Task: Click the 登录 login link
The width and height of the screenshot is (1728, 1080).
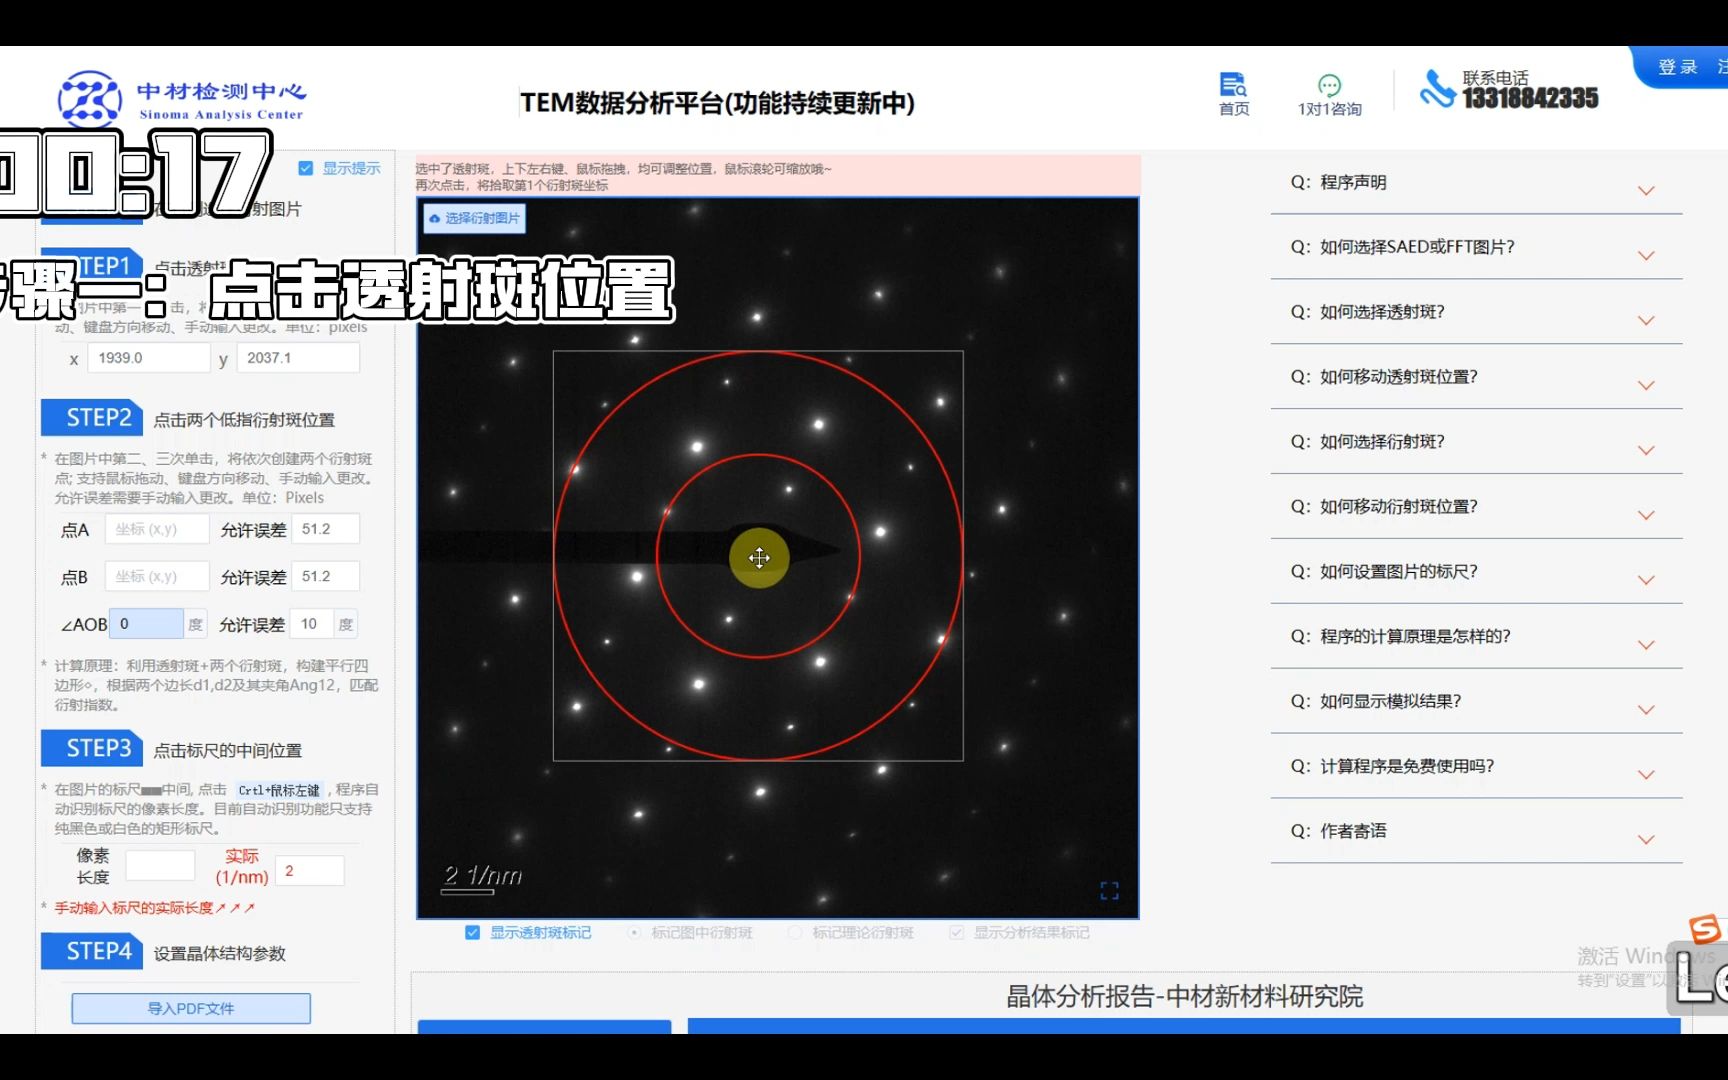Action: 1677,66
